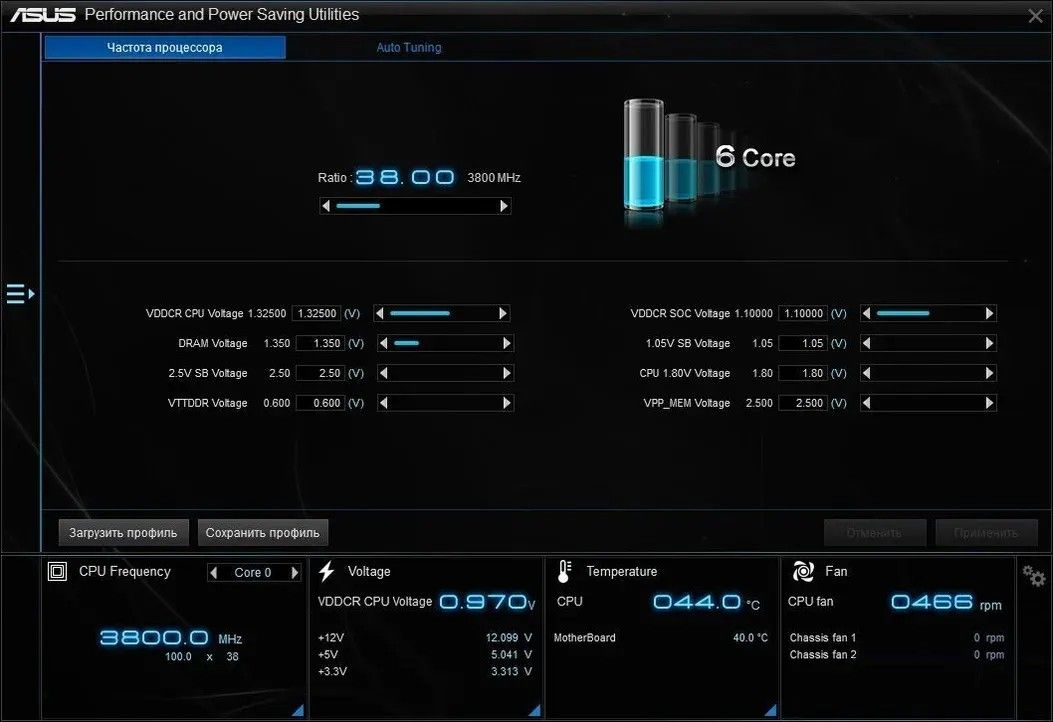Click the DRAM Voltage input field
Viewport: 1053px width, 722px height.
click(x=318, y=343)
